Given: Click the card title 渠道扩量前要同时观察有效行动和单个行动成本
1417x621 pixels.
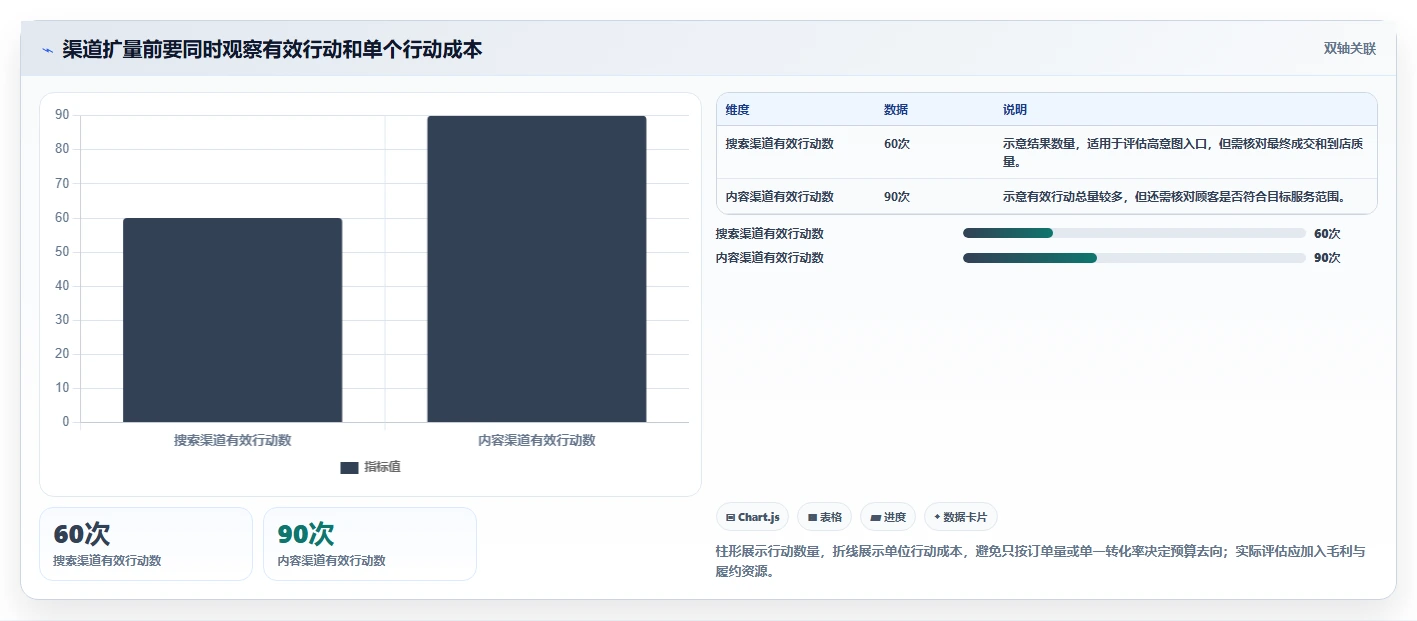Looking at the screenshot, I should click(272, 50).
